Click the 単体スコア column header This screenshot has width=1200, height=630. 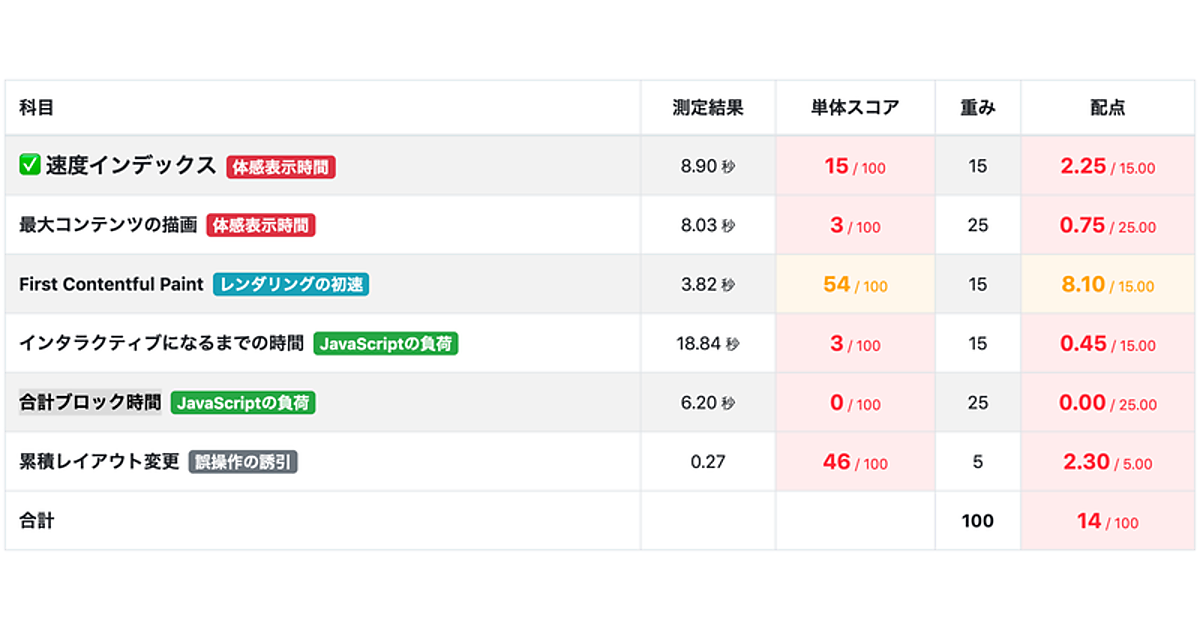(855, 108)
